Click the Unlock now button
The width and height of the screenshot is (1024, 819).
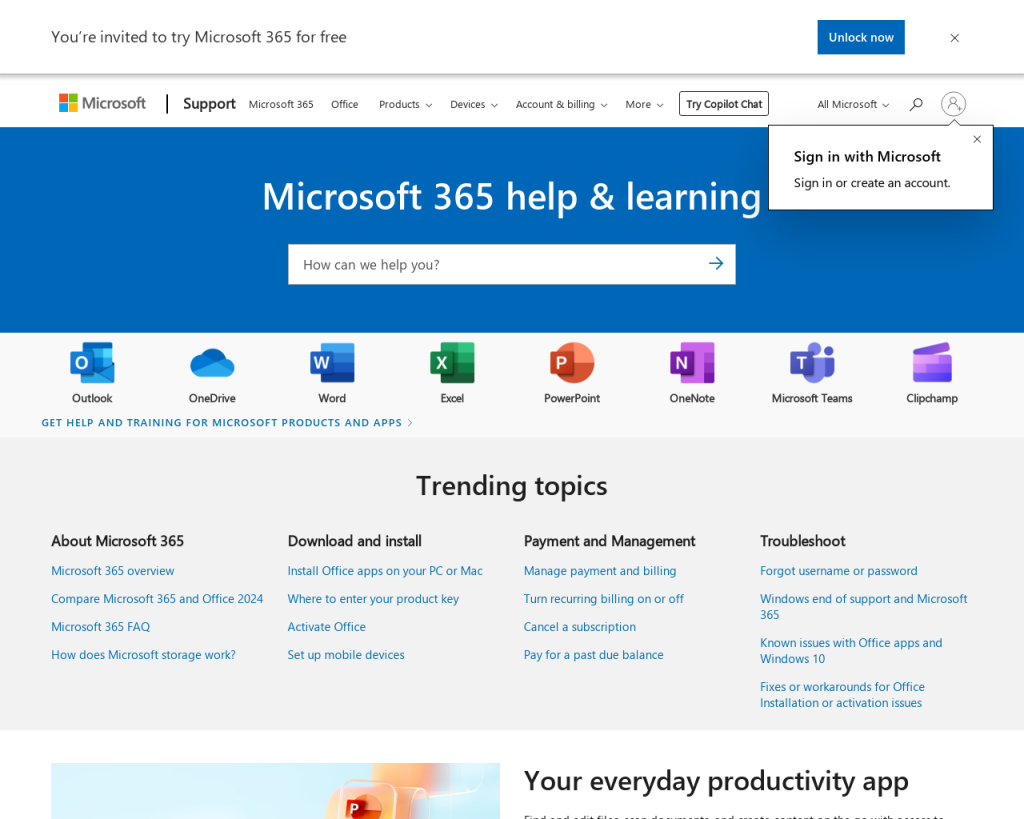pos(861,37)
